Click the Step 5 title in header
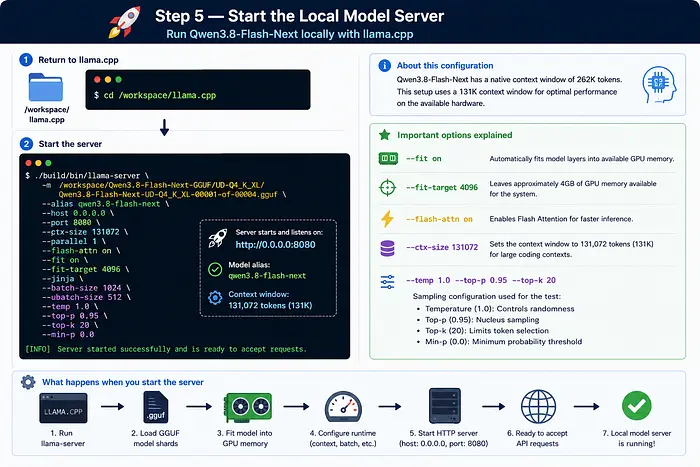The height and width of the screenshot is (467, 700). pos(299,16)
